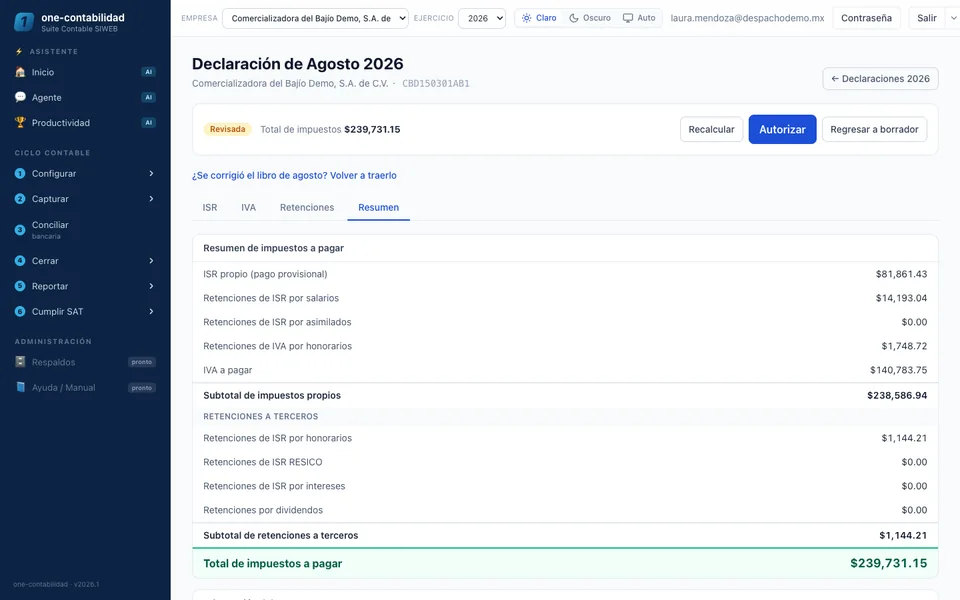Open Productividad via the trophy icon
This screenshot has width=960, height=600.
20,122
